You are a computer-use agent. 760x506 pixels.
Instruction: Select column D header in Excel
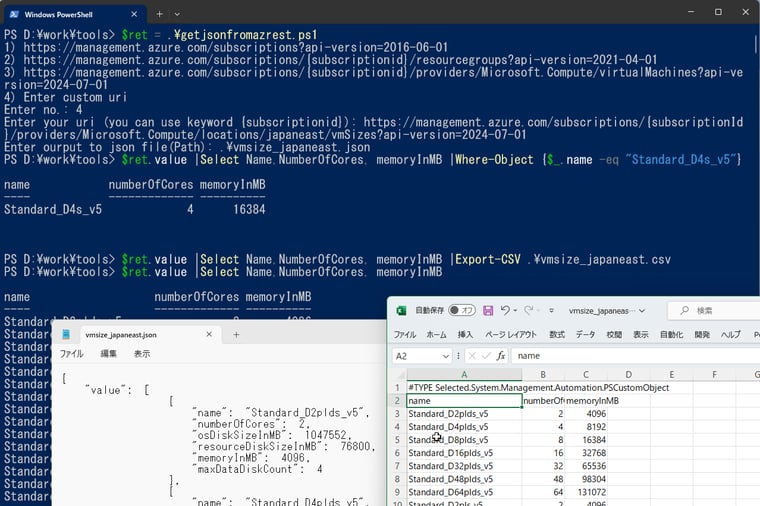pyautogui.click(x=629, y=375)
